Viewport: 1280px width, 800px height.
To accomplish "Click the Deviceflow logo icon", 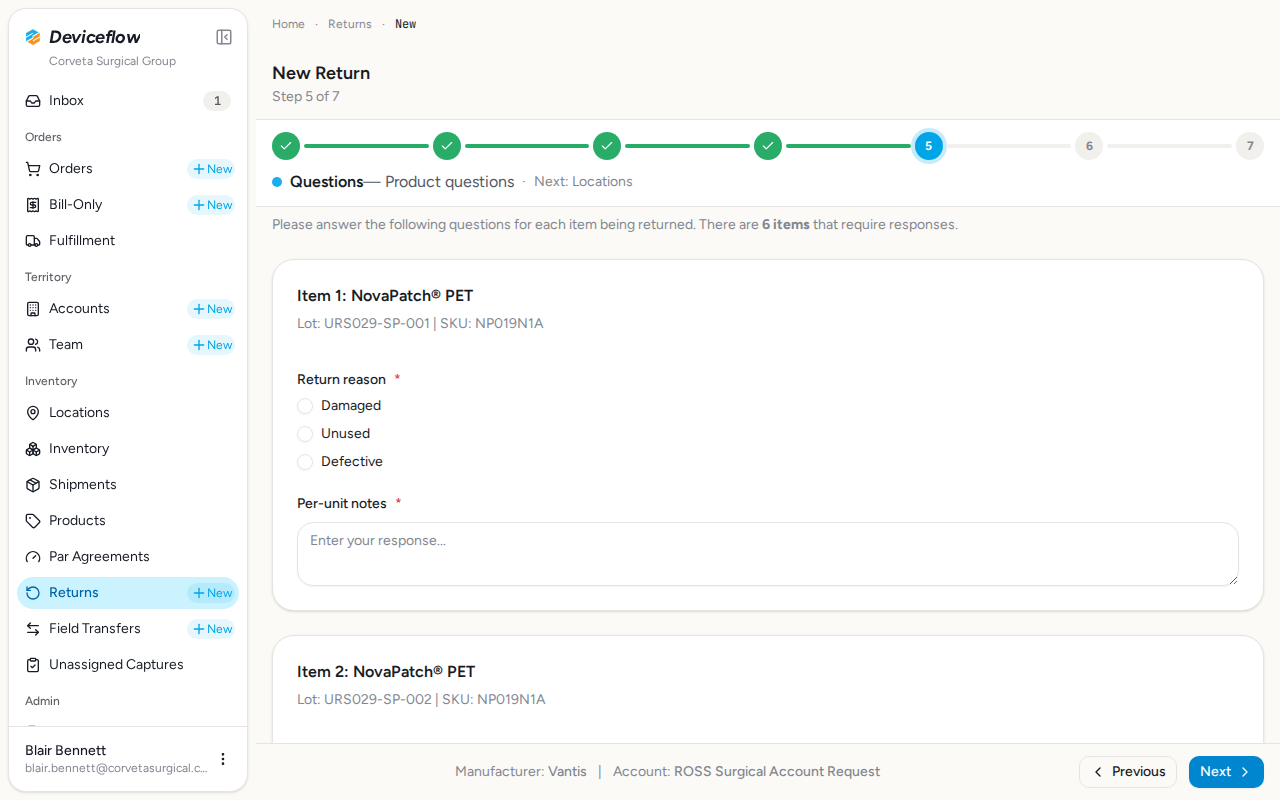I will click(x=33, y=37).
